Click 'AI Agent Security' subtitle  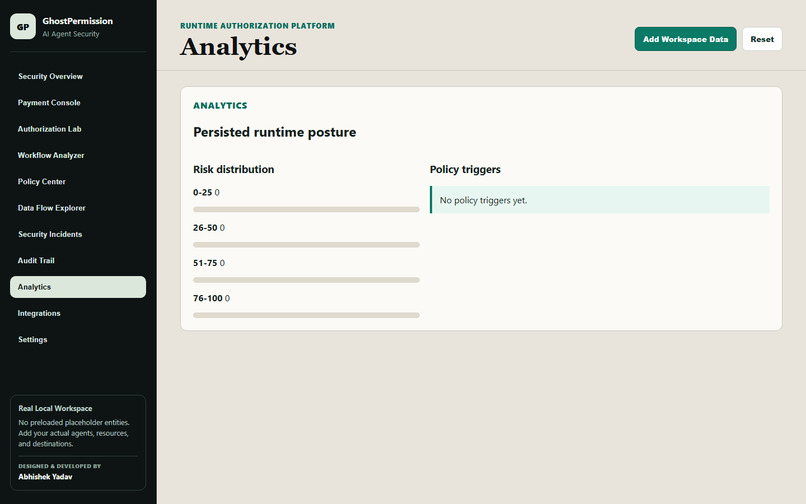coord(70,34)
